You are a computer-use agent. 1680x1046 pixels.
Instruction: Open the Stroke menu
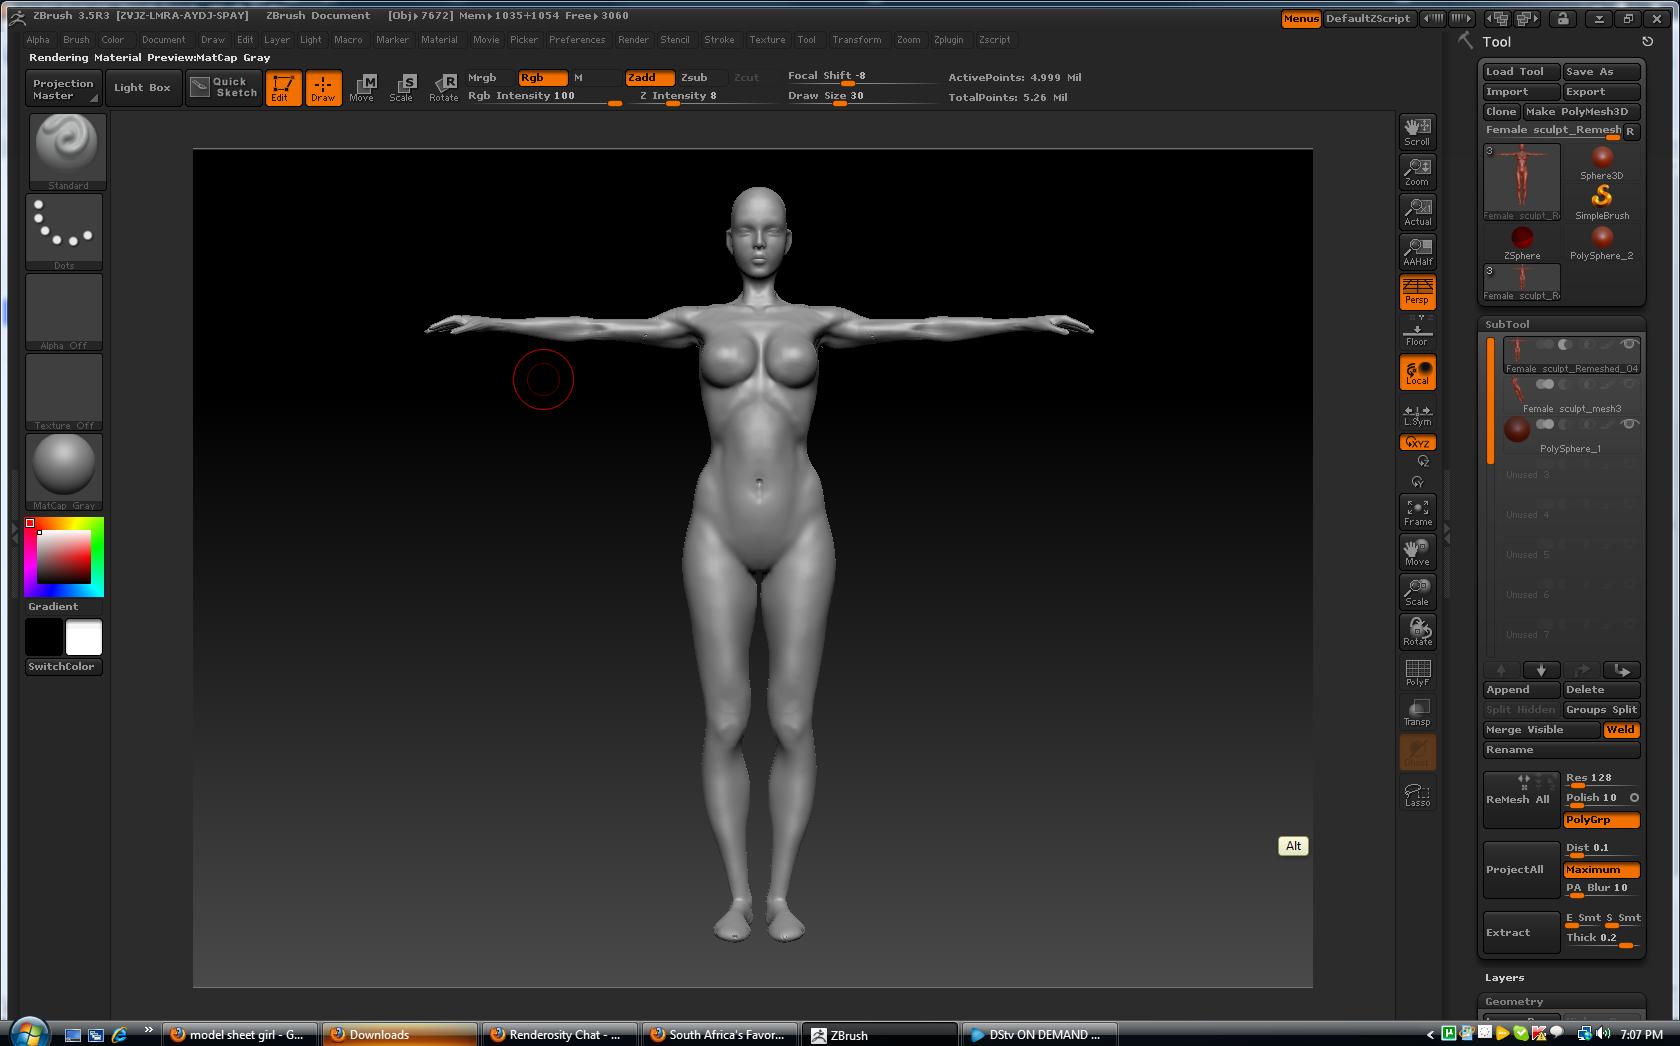tap(719, 40)
